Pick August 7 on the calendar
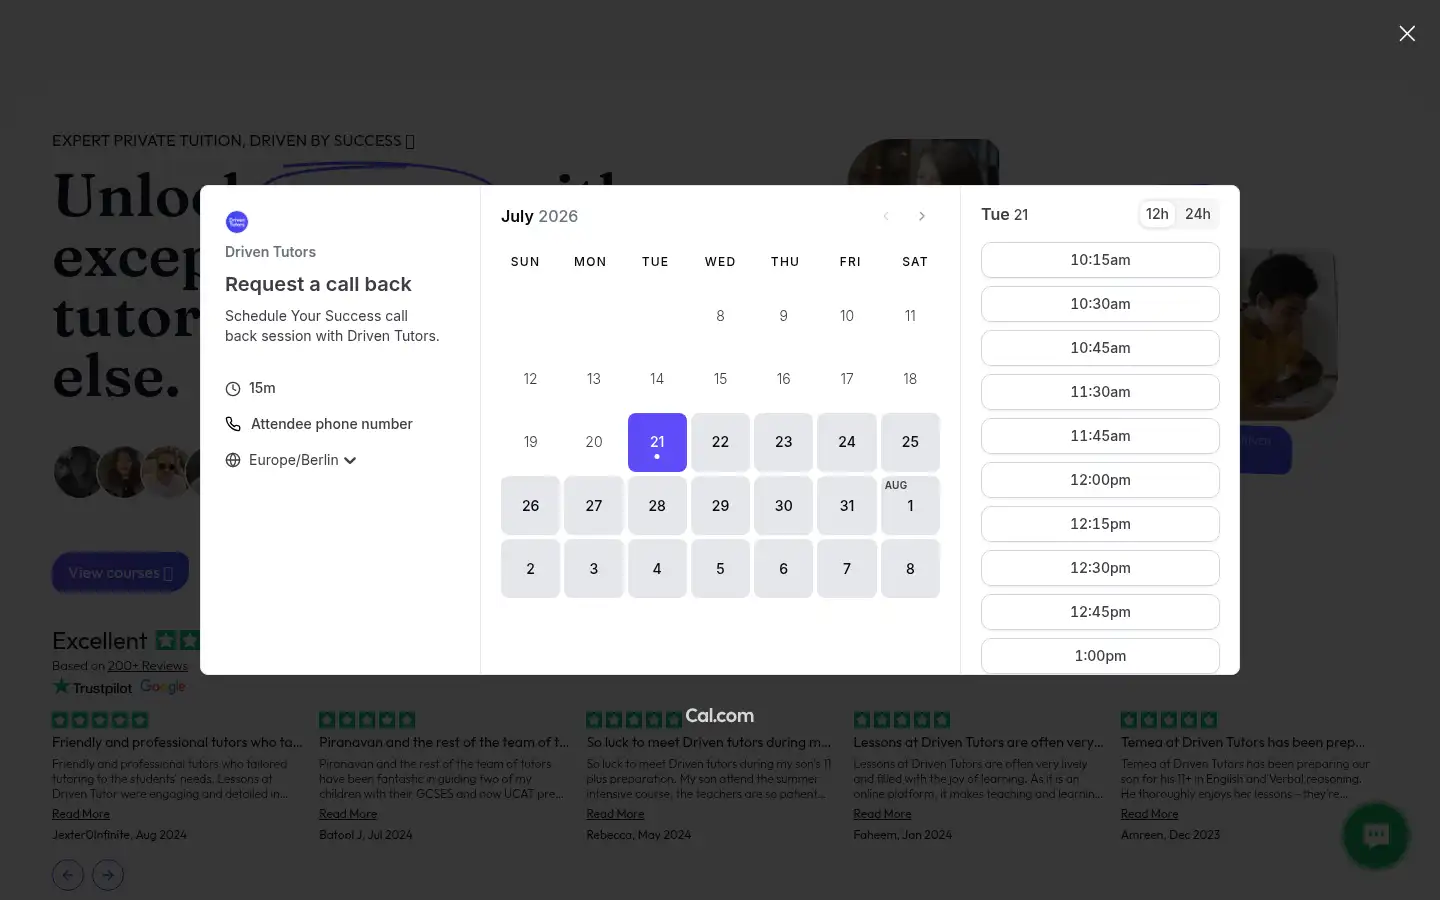 click(847, 569)
